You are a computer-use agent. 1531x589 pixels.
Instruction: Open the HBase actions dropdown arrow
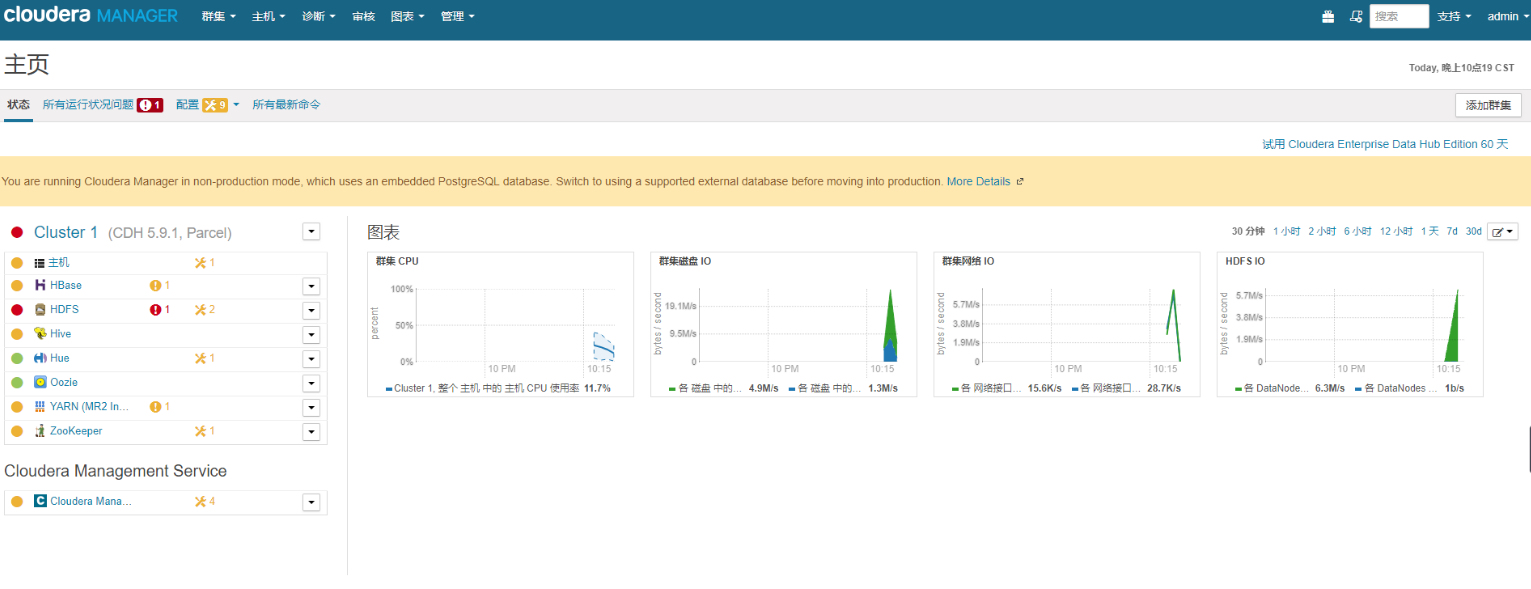tap(312, 286)
